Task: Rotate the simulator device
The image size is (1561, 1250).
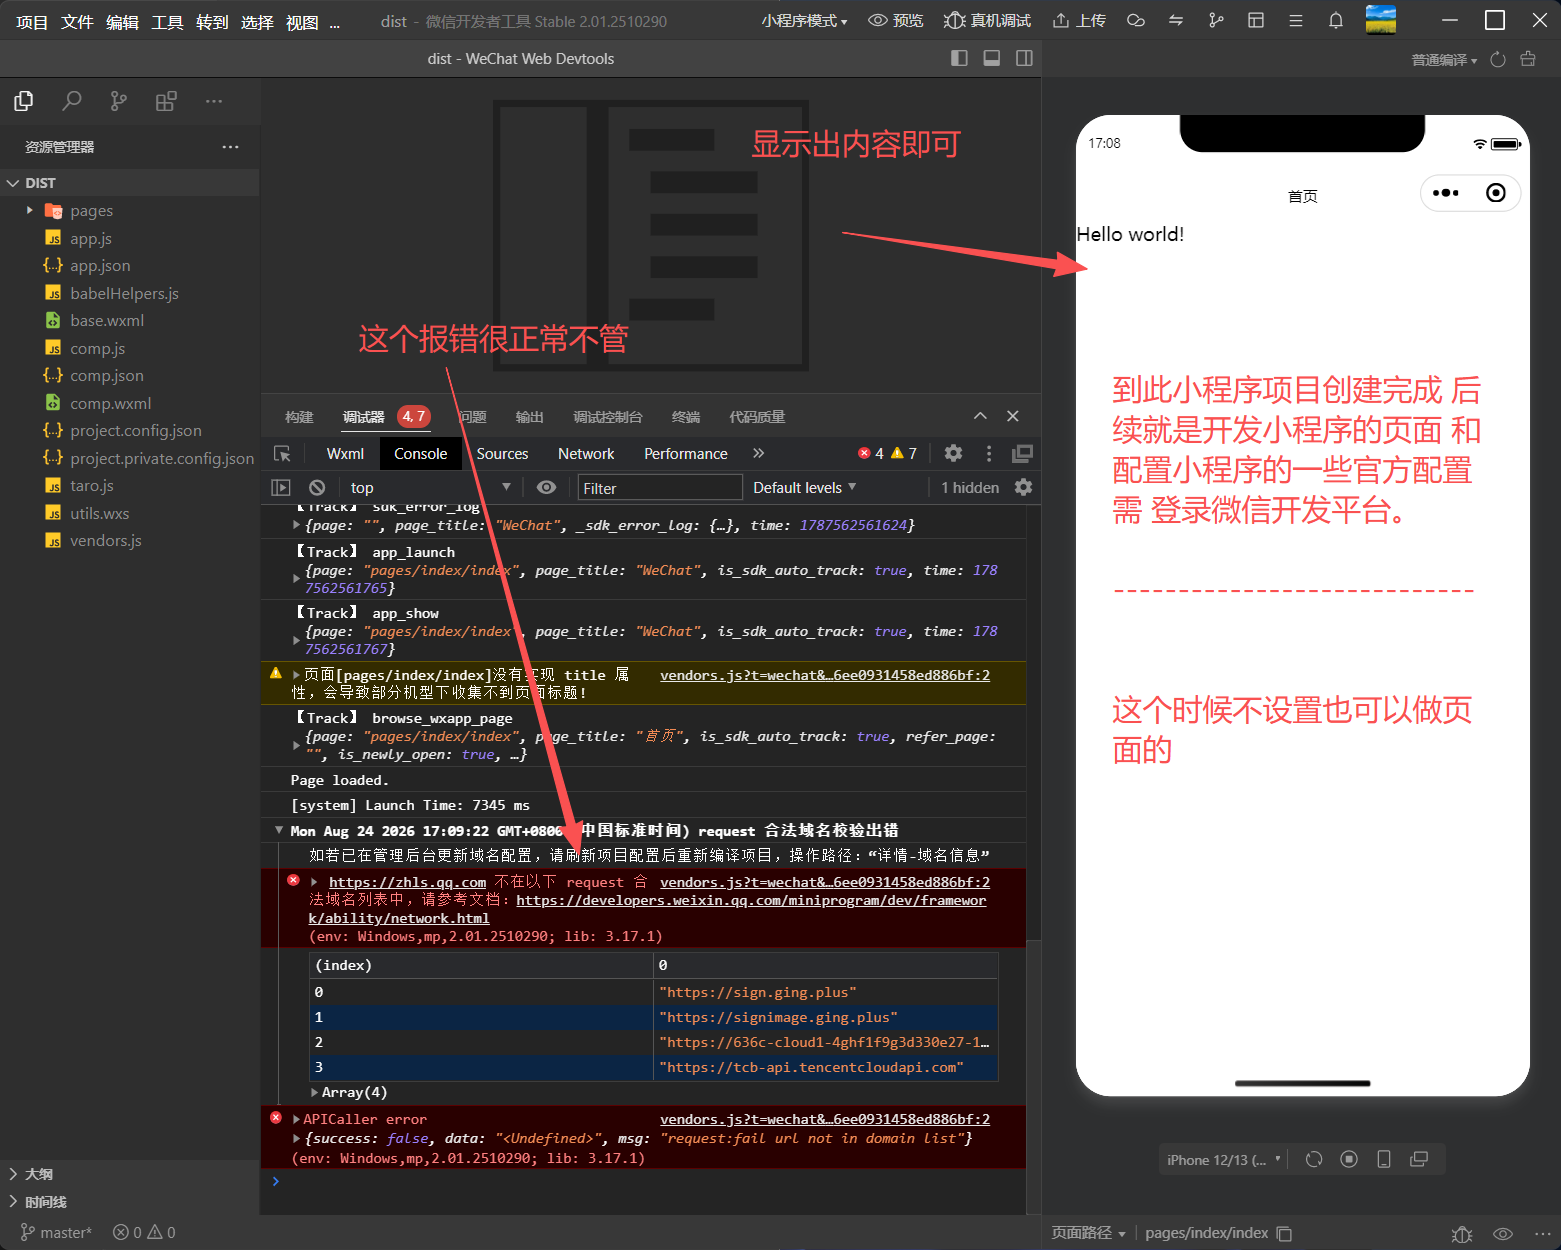Action: pos(1314,1159)
